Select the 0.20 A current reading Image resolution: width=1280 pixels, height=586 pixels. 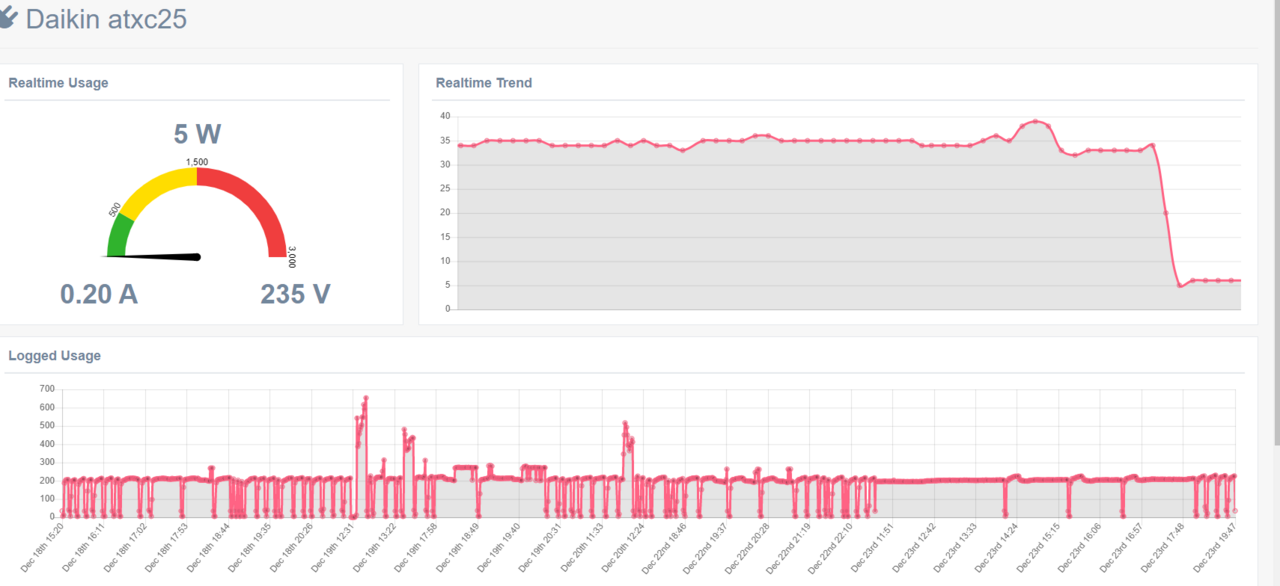(x=99, y=294)
